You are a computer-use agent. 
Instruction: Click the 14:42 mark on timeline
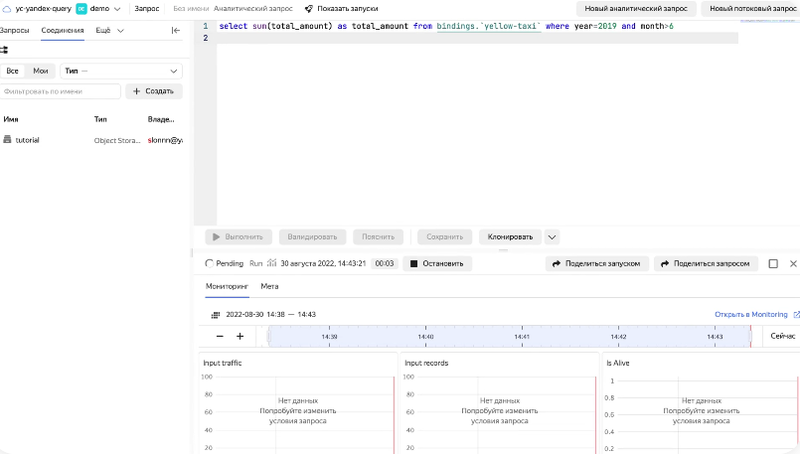(x=618, y=337)
